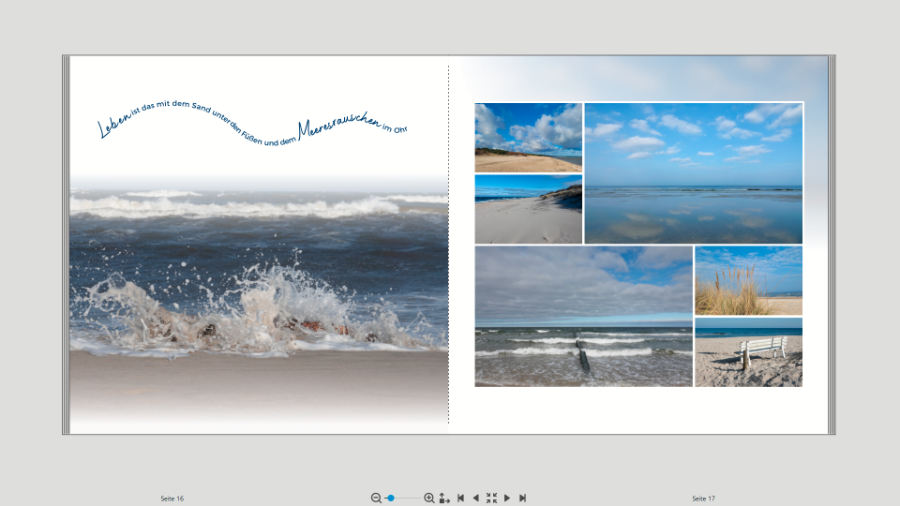The height and width of the screenshot is (506, 900).
Task: Select the cloudy sea with groyne photo
Action: click(x=583, y=316)
